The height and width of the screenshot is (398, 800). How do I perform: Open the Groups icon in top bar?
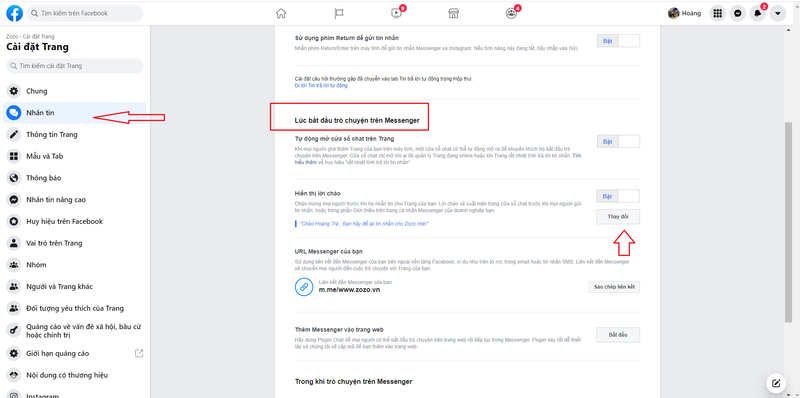[x=511, y=13]
